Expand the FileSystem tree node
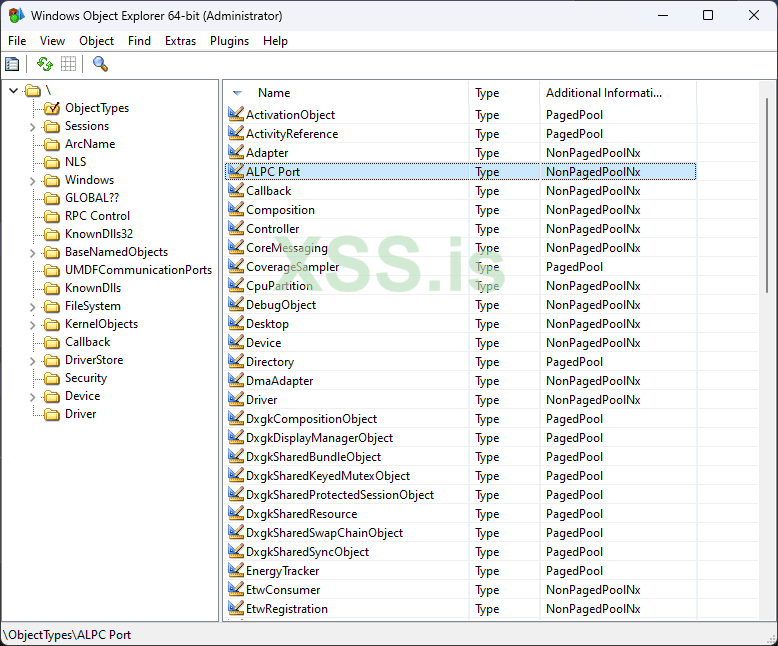778x646 pixels. tap(32, 307)
